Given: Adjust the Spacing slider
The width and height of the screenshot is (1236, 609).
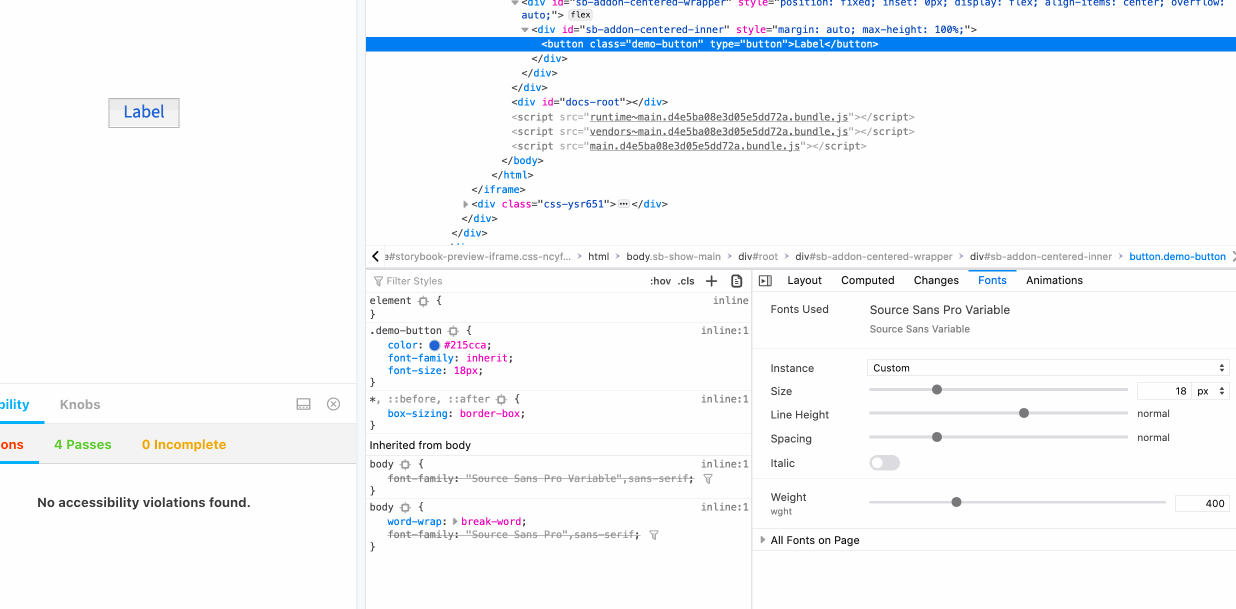Looking at the screenshot, I should tap(998, 437).
